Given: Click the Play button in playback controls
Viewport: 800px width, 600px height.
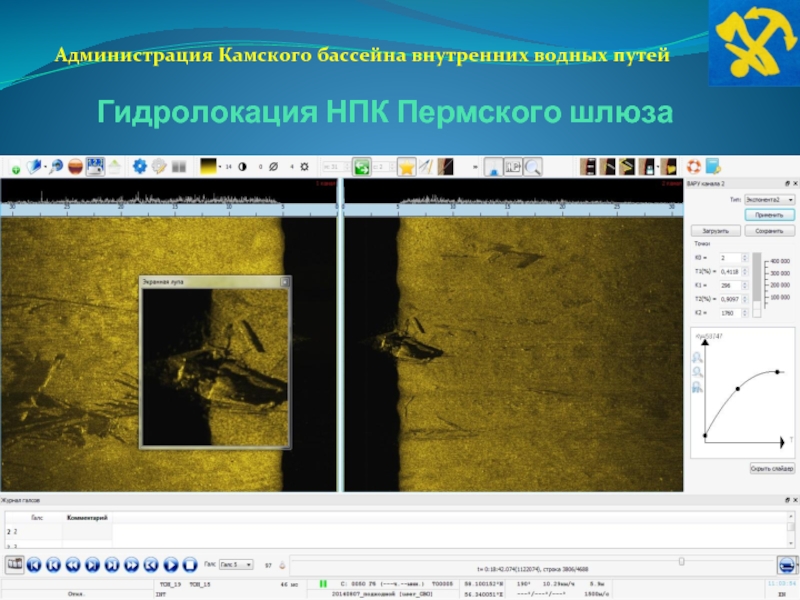Looking at the screenshot, I should click(x=170, y=565).
